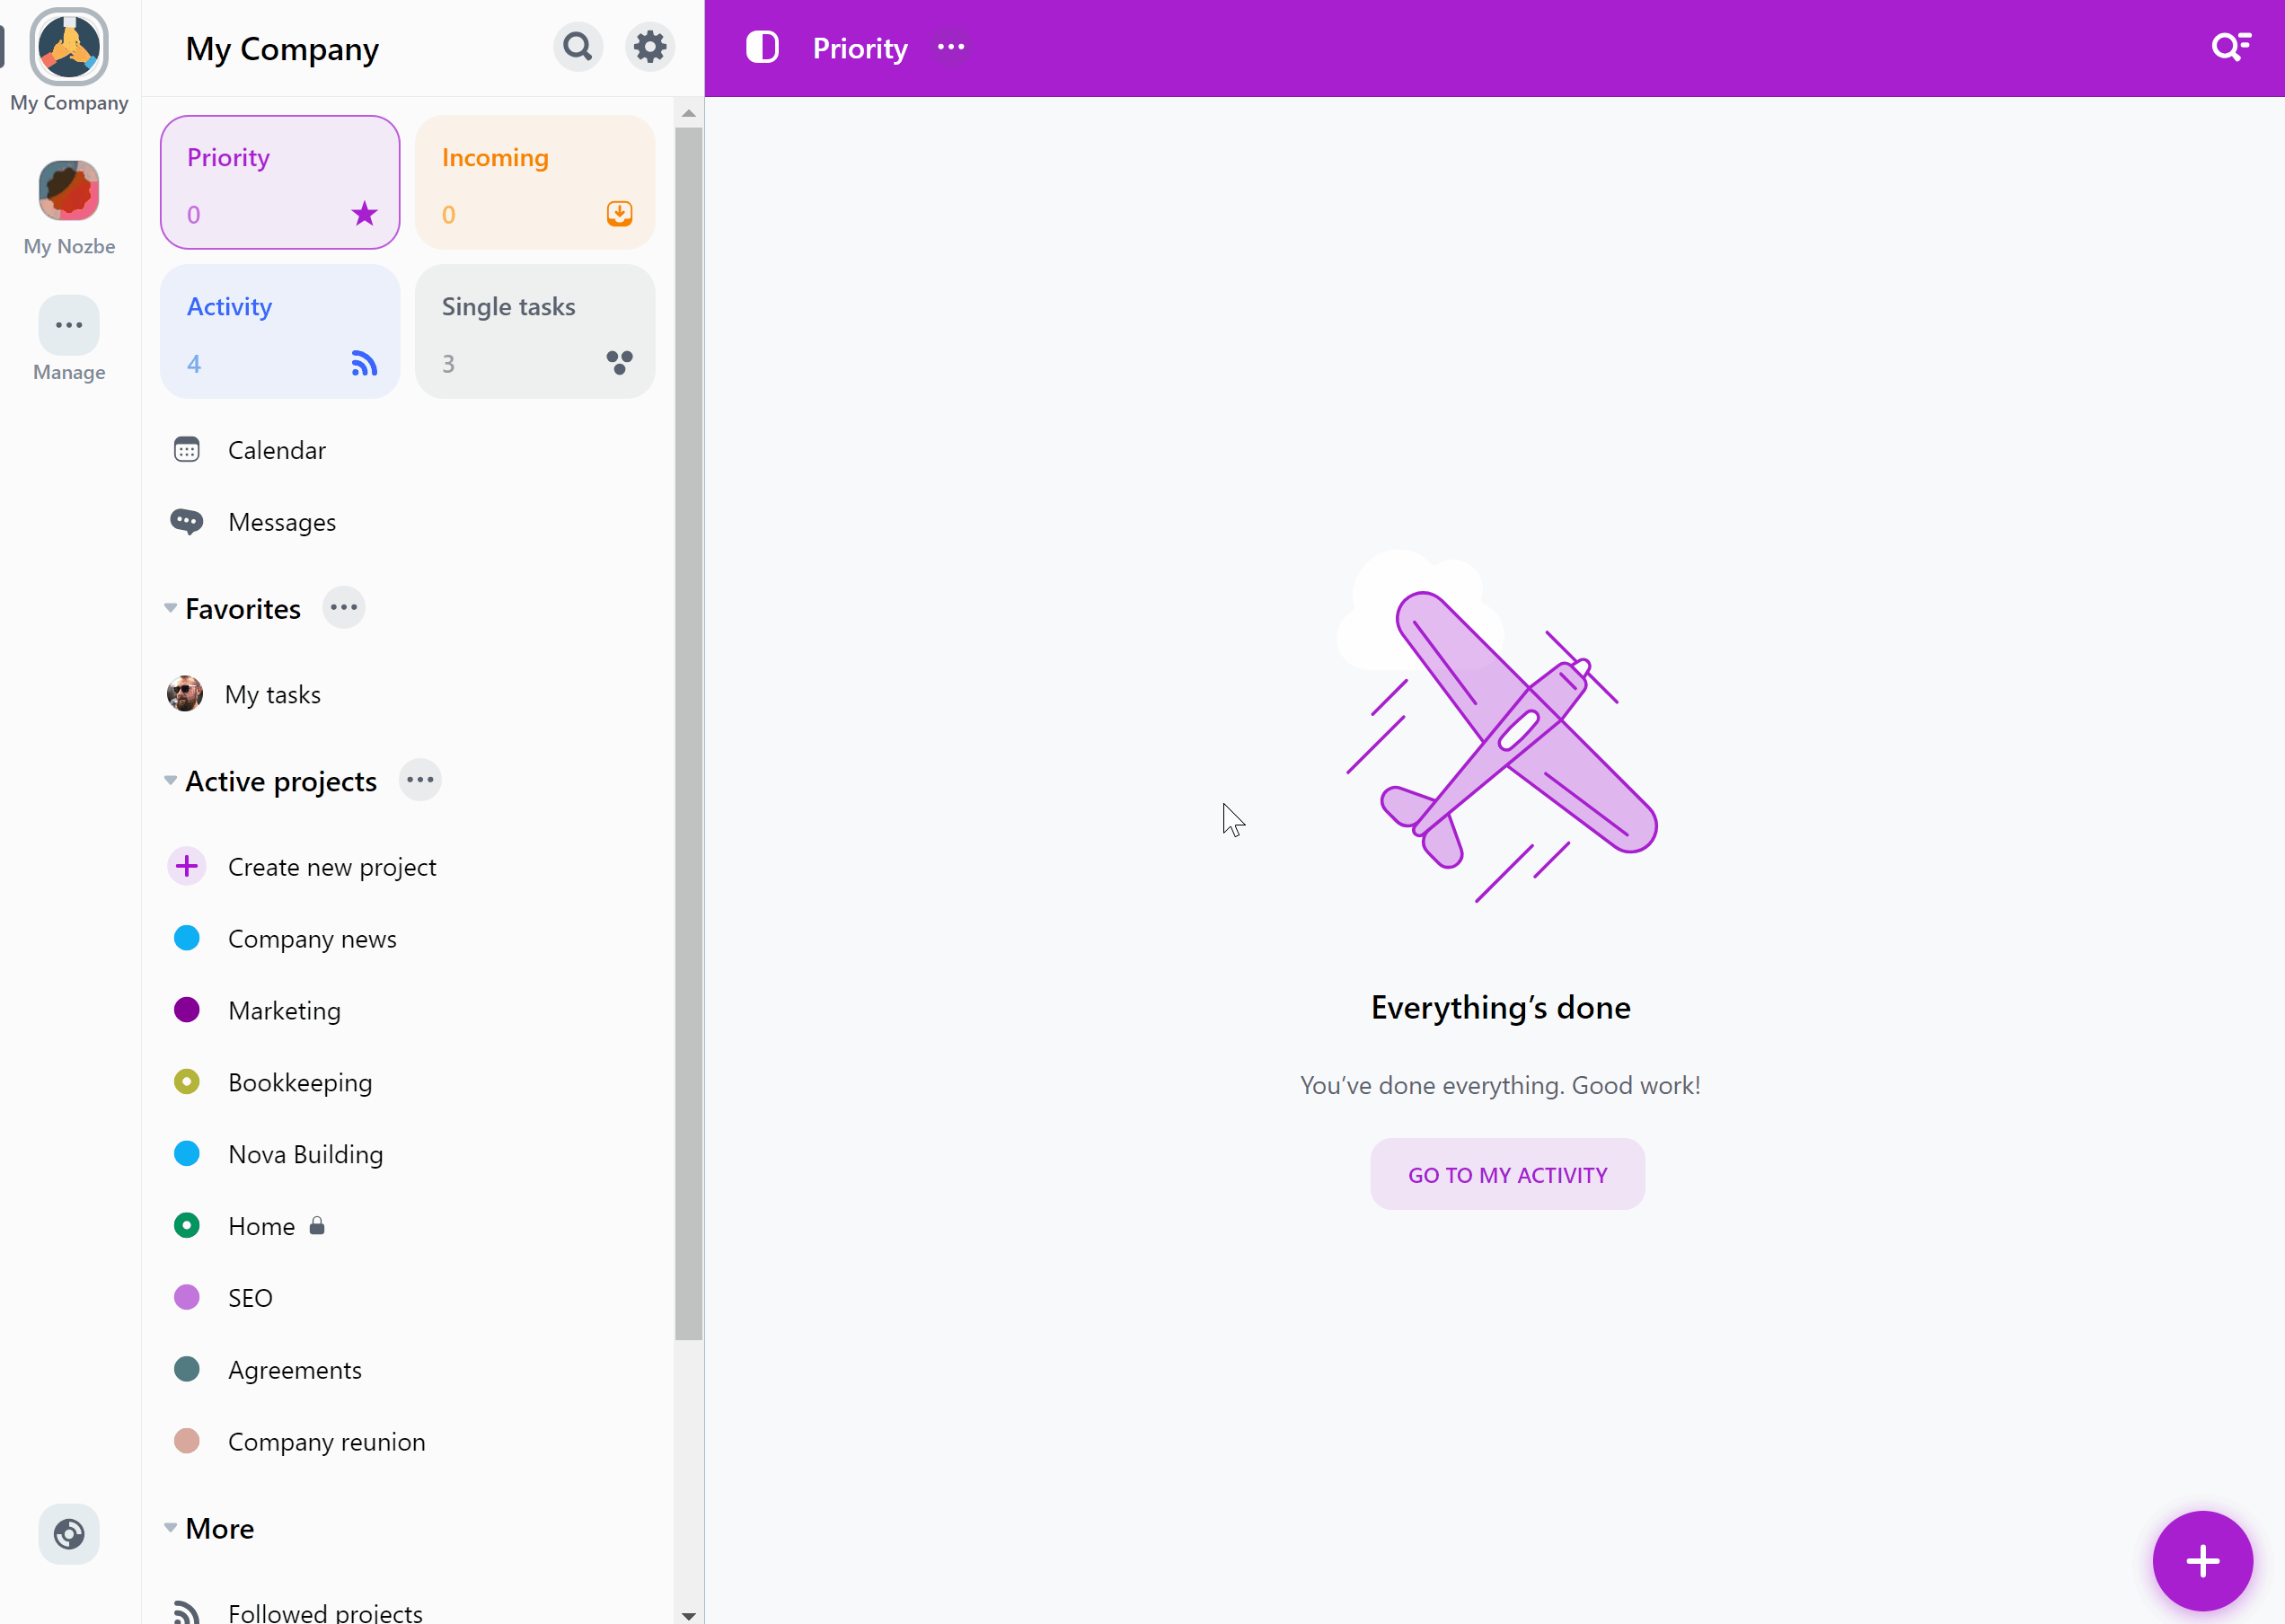Toggle Favorites section options menu

[343, 608]
